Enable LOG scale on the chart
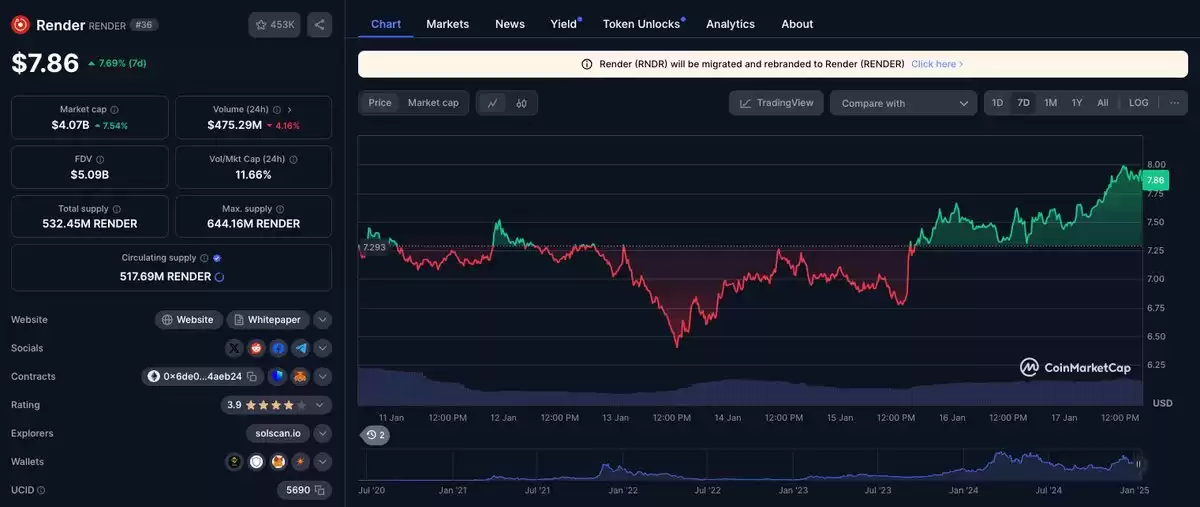 click(x=1138, y=103)
